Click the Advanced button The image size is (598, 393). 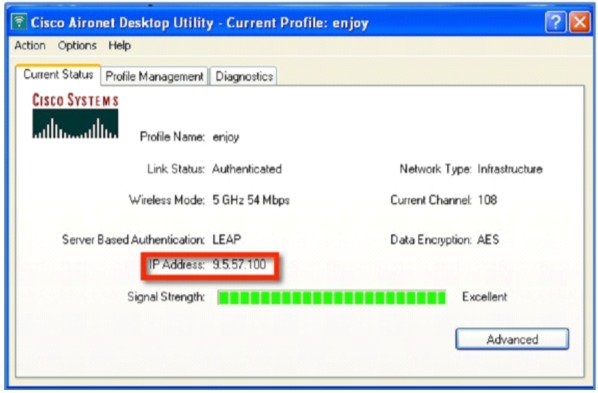[x=512, y=339]
